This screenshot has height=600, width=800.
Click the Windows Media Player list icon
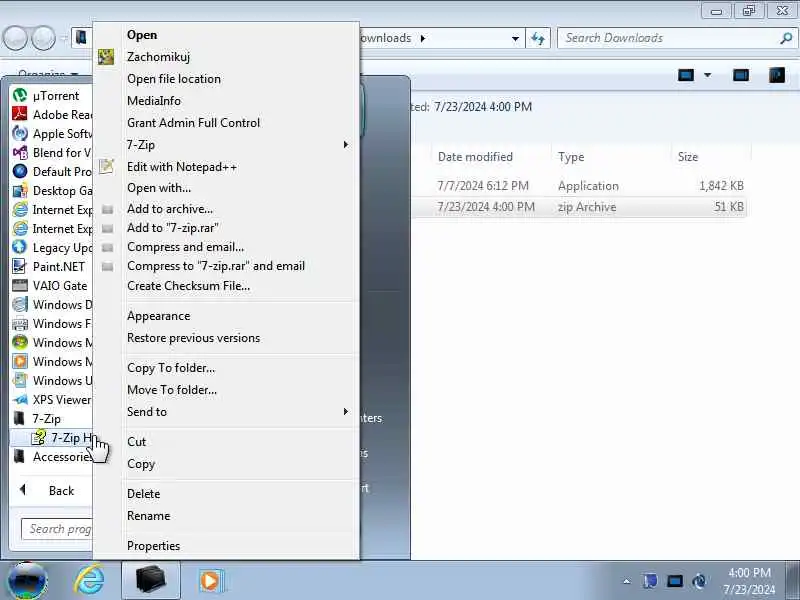click(x=20, y=361)
